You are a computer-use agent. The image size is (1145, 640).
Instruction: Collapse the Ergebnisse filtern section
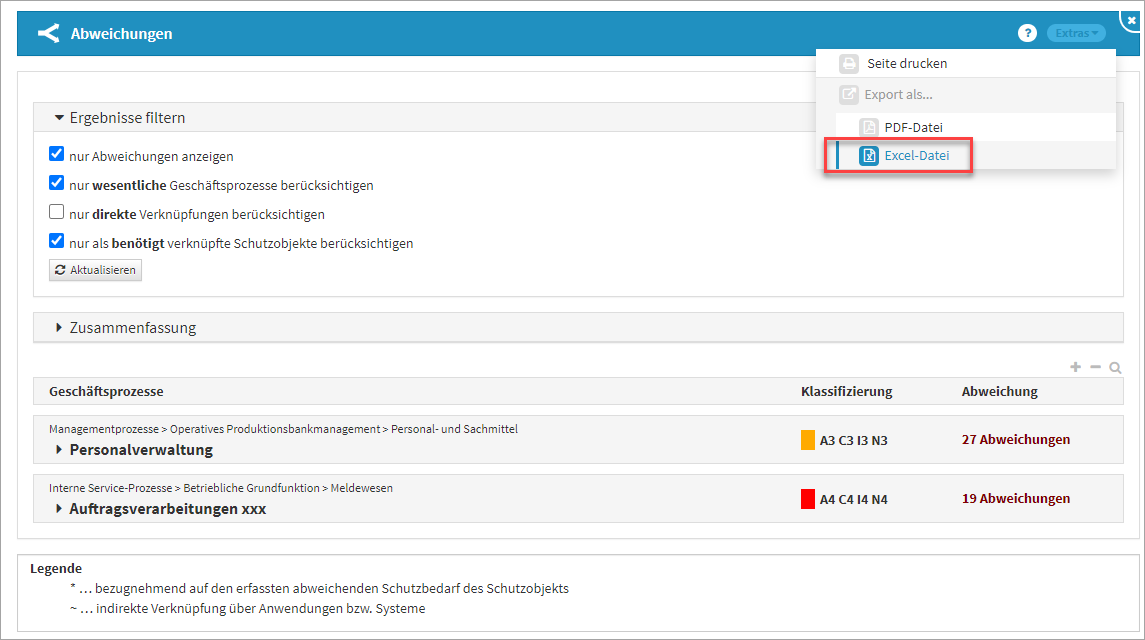59,118
